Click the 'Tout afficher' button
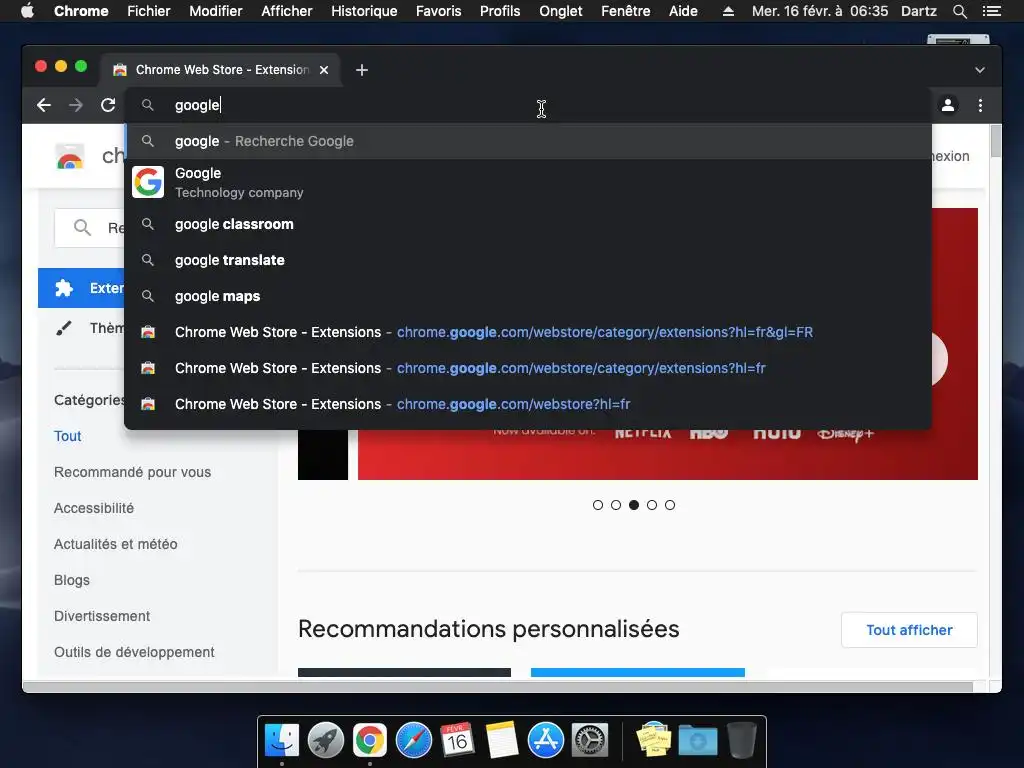The width and height of the screenshot is (1024, 768). tap(909, 630)
